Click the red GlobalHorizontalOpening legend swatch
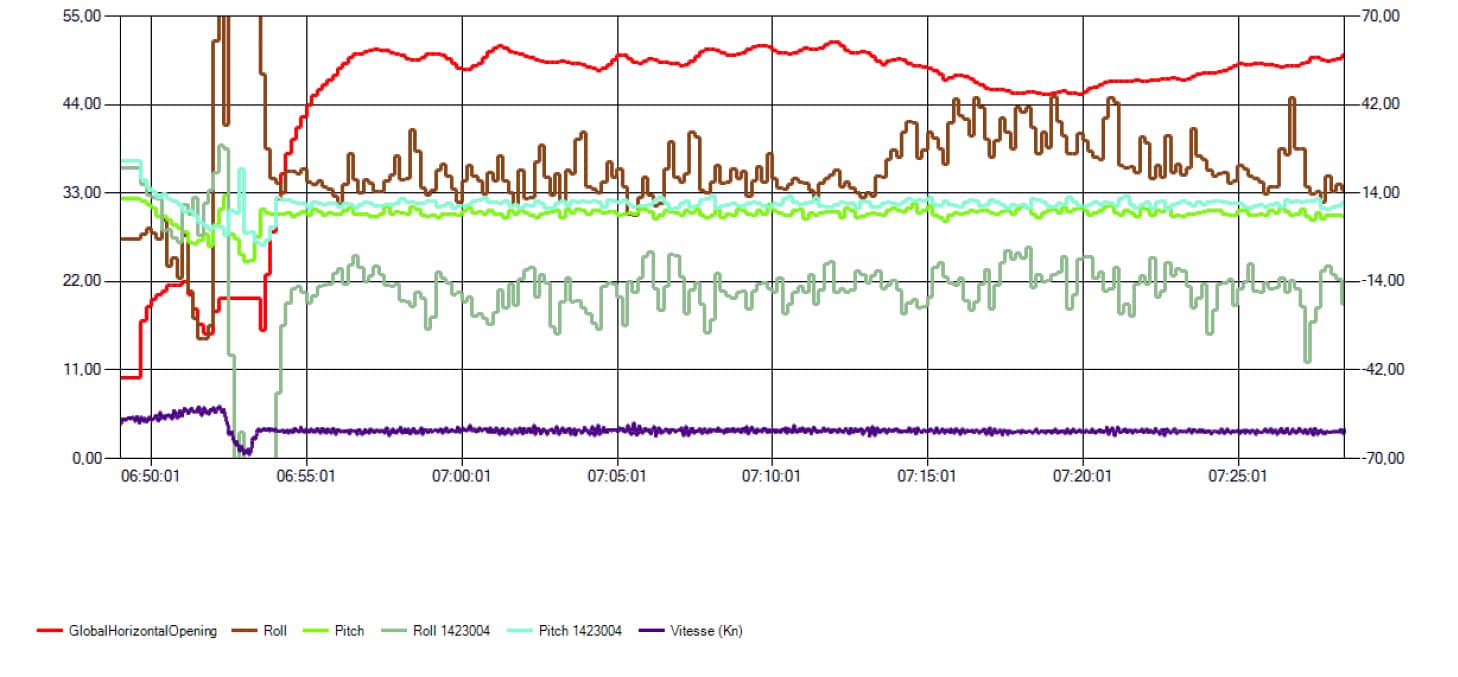This screenshot has width=1458, height=677. point(50,631)
